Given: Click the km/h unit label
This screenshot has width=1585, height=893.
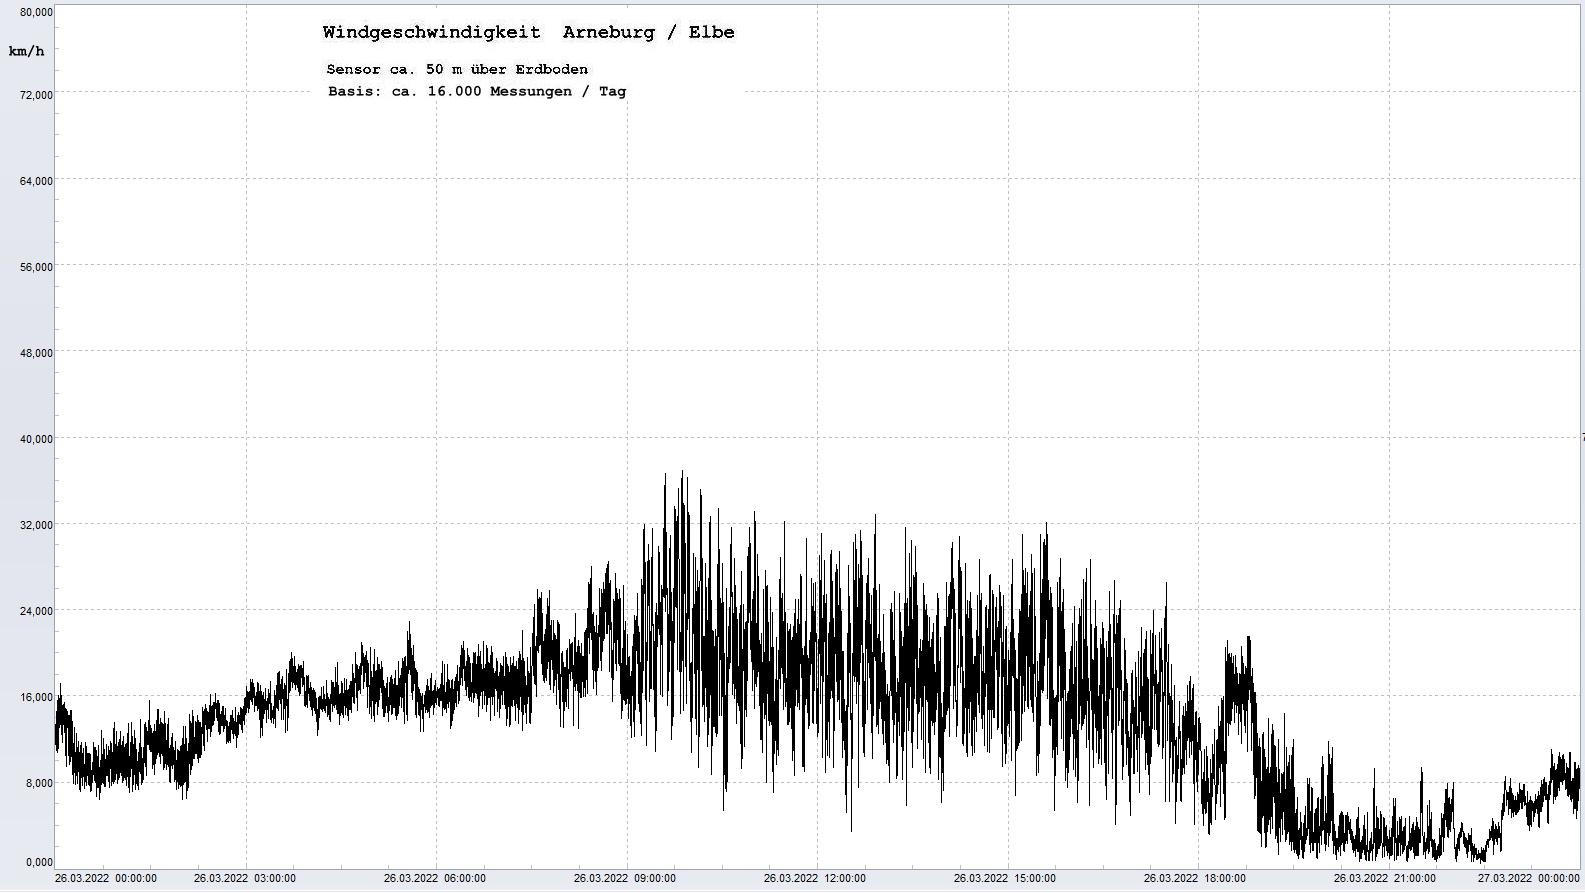Looking at the screenshot, I should click(x=26, y=51).
